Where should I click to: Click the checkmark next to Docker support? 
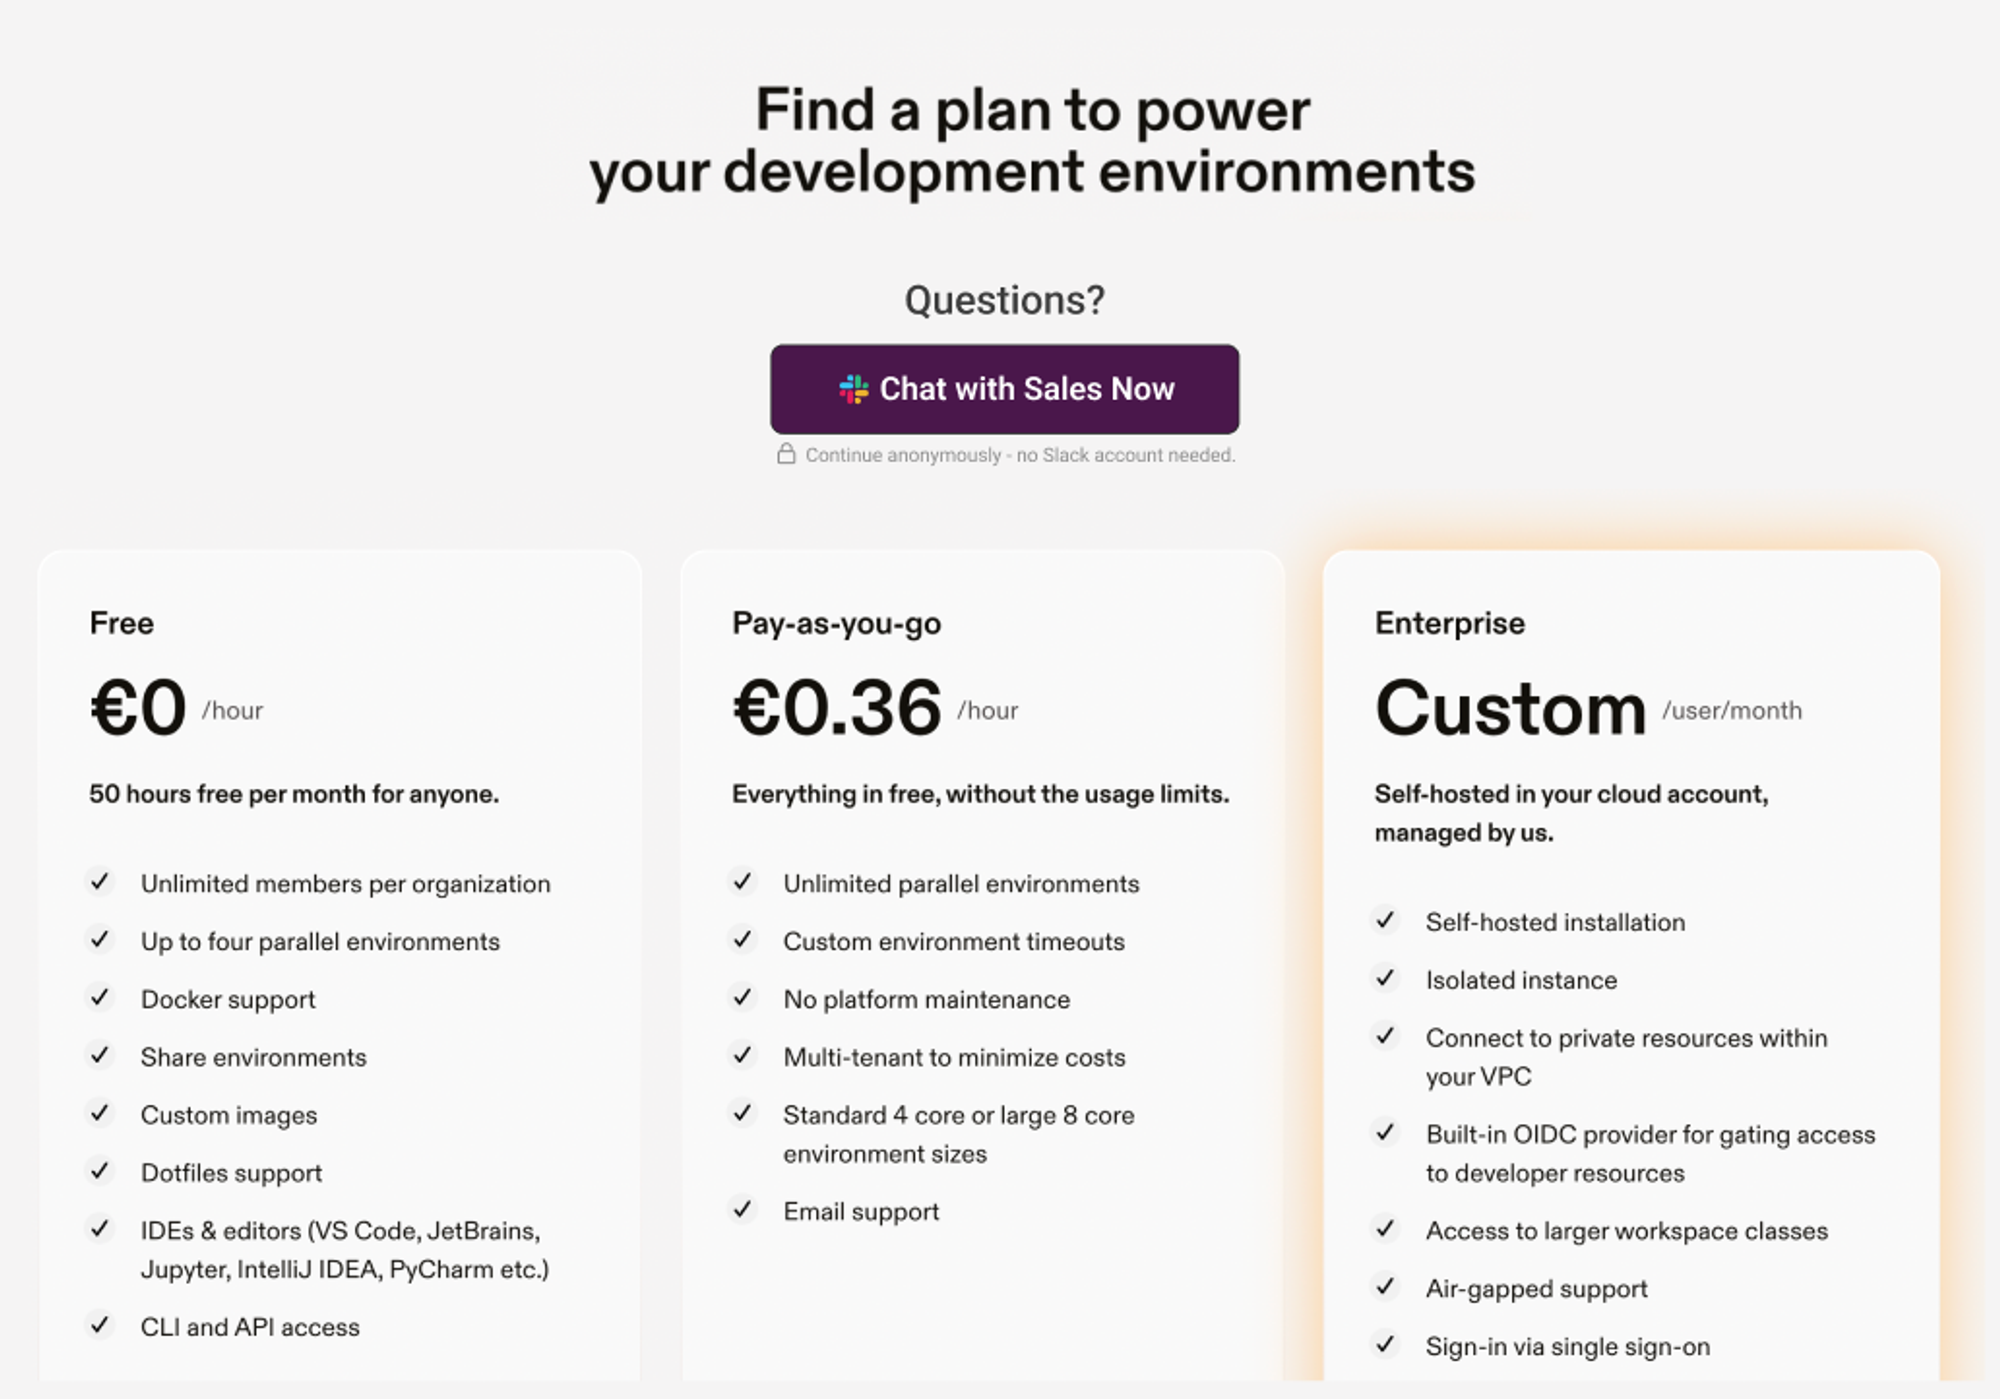click(x=100, y=998)
